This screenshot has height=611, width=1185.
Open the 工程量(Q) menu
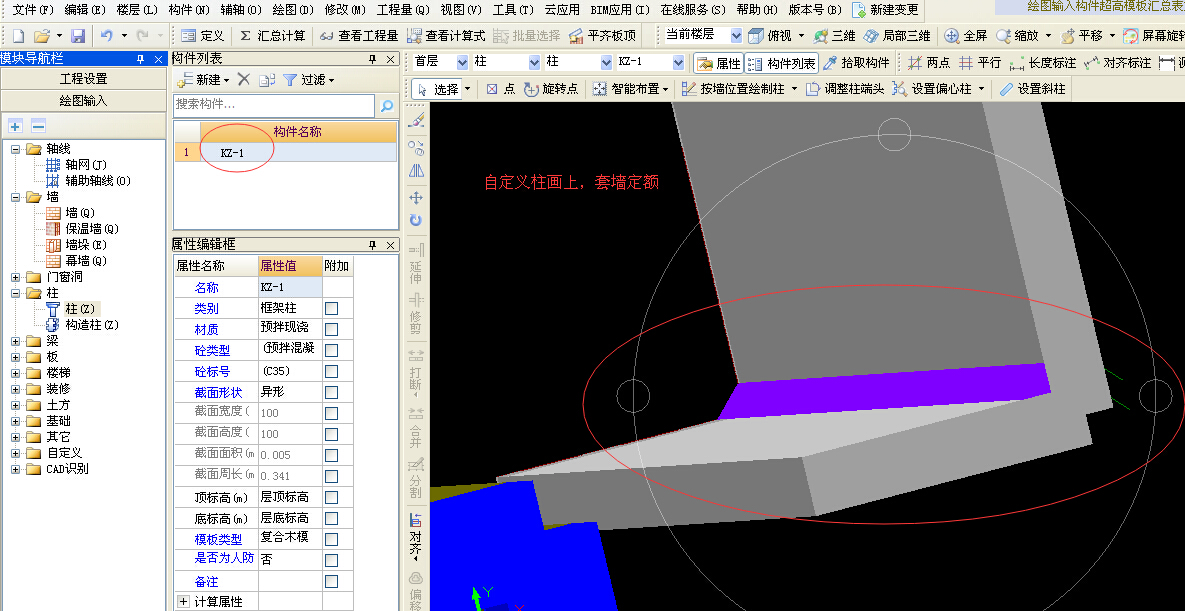point(403,10)
